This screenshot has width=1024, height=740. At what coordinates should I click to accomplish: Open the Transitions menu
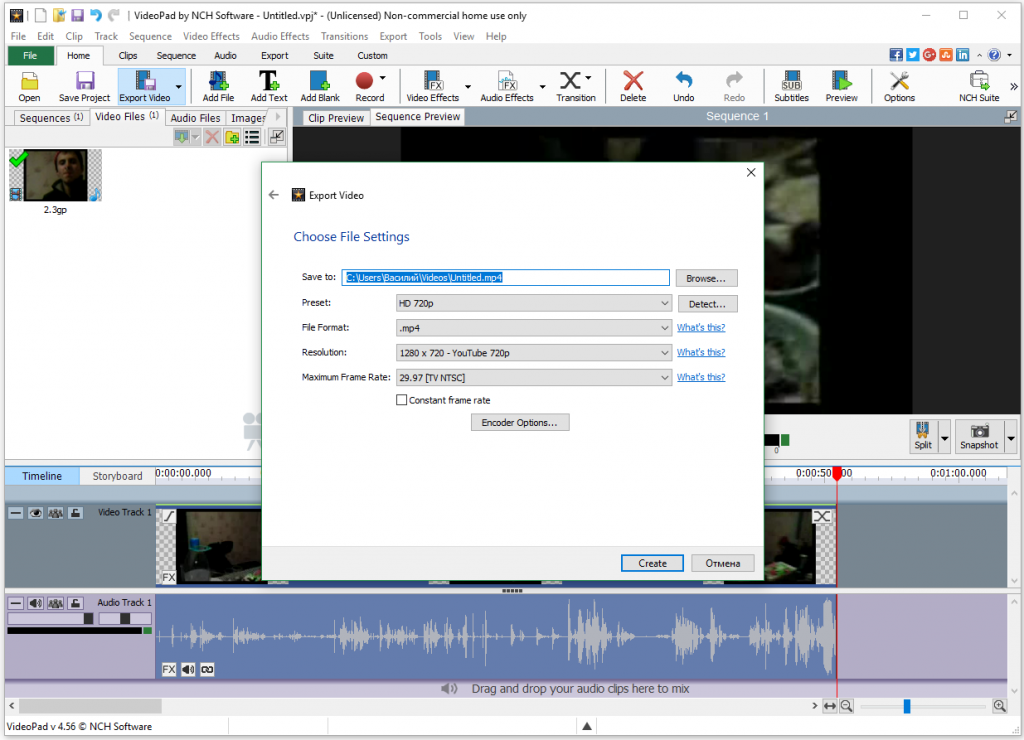pyautogui.click(x=344, y=37)
